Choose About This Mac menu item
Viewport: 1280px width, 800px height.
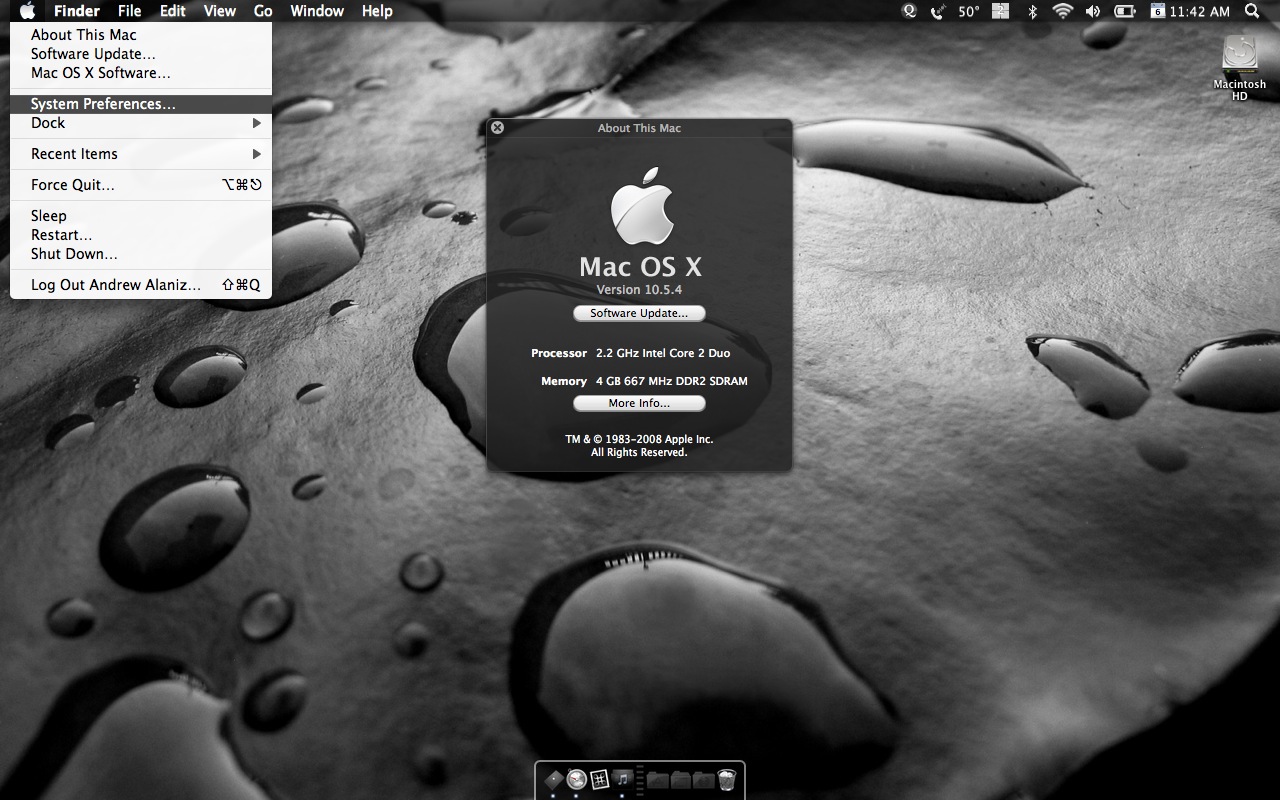(141, 35)
